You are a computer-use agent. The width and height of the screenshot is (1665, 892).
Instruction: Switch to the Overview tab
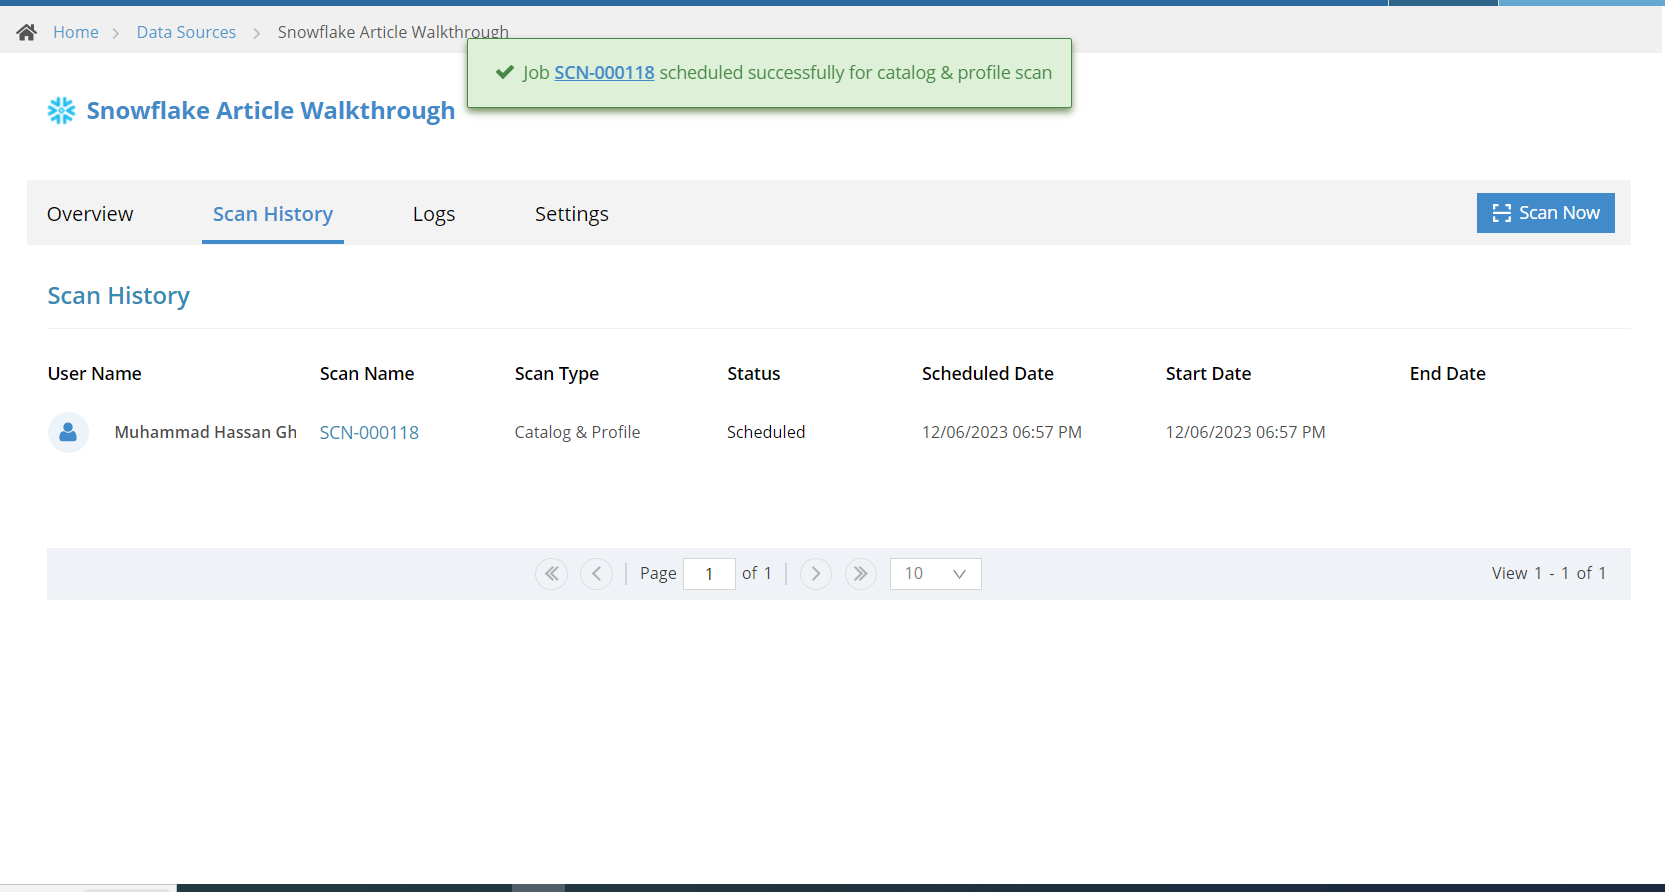[x=90, y=214]
